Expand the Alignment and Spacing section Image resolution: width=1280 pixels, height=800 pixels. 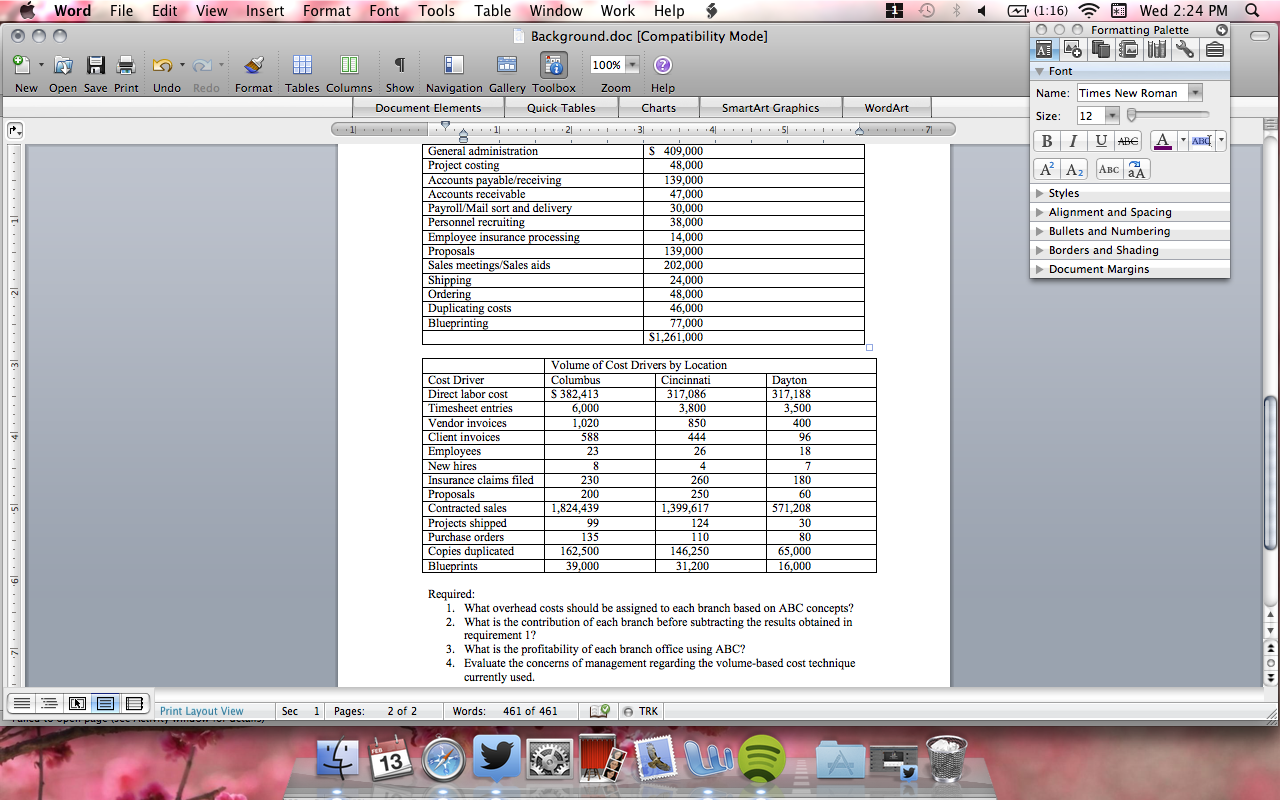click(x=1109, y=212)
